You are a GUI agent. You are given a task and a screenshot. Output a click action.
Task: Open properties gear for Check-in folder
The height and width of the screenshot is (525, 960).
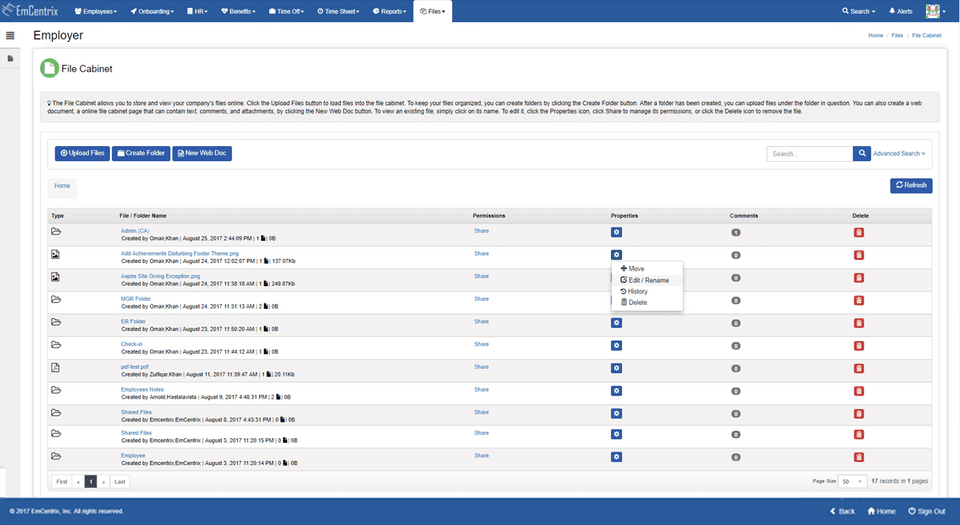pyautogui.click(x=616, y=346)
